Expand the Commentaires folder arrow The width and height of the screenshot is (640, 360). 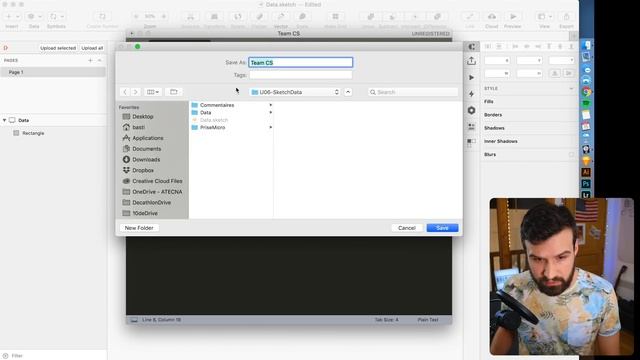pyautogui.click(x=270, y=105)
